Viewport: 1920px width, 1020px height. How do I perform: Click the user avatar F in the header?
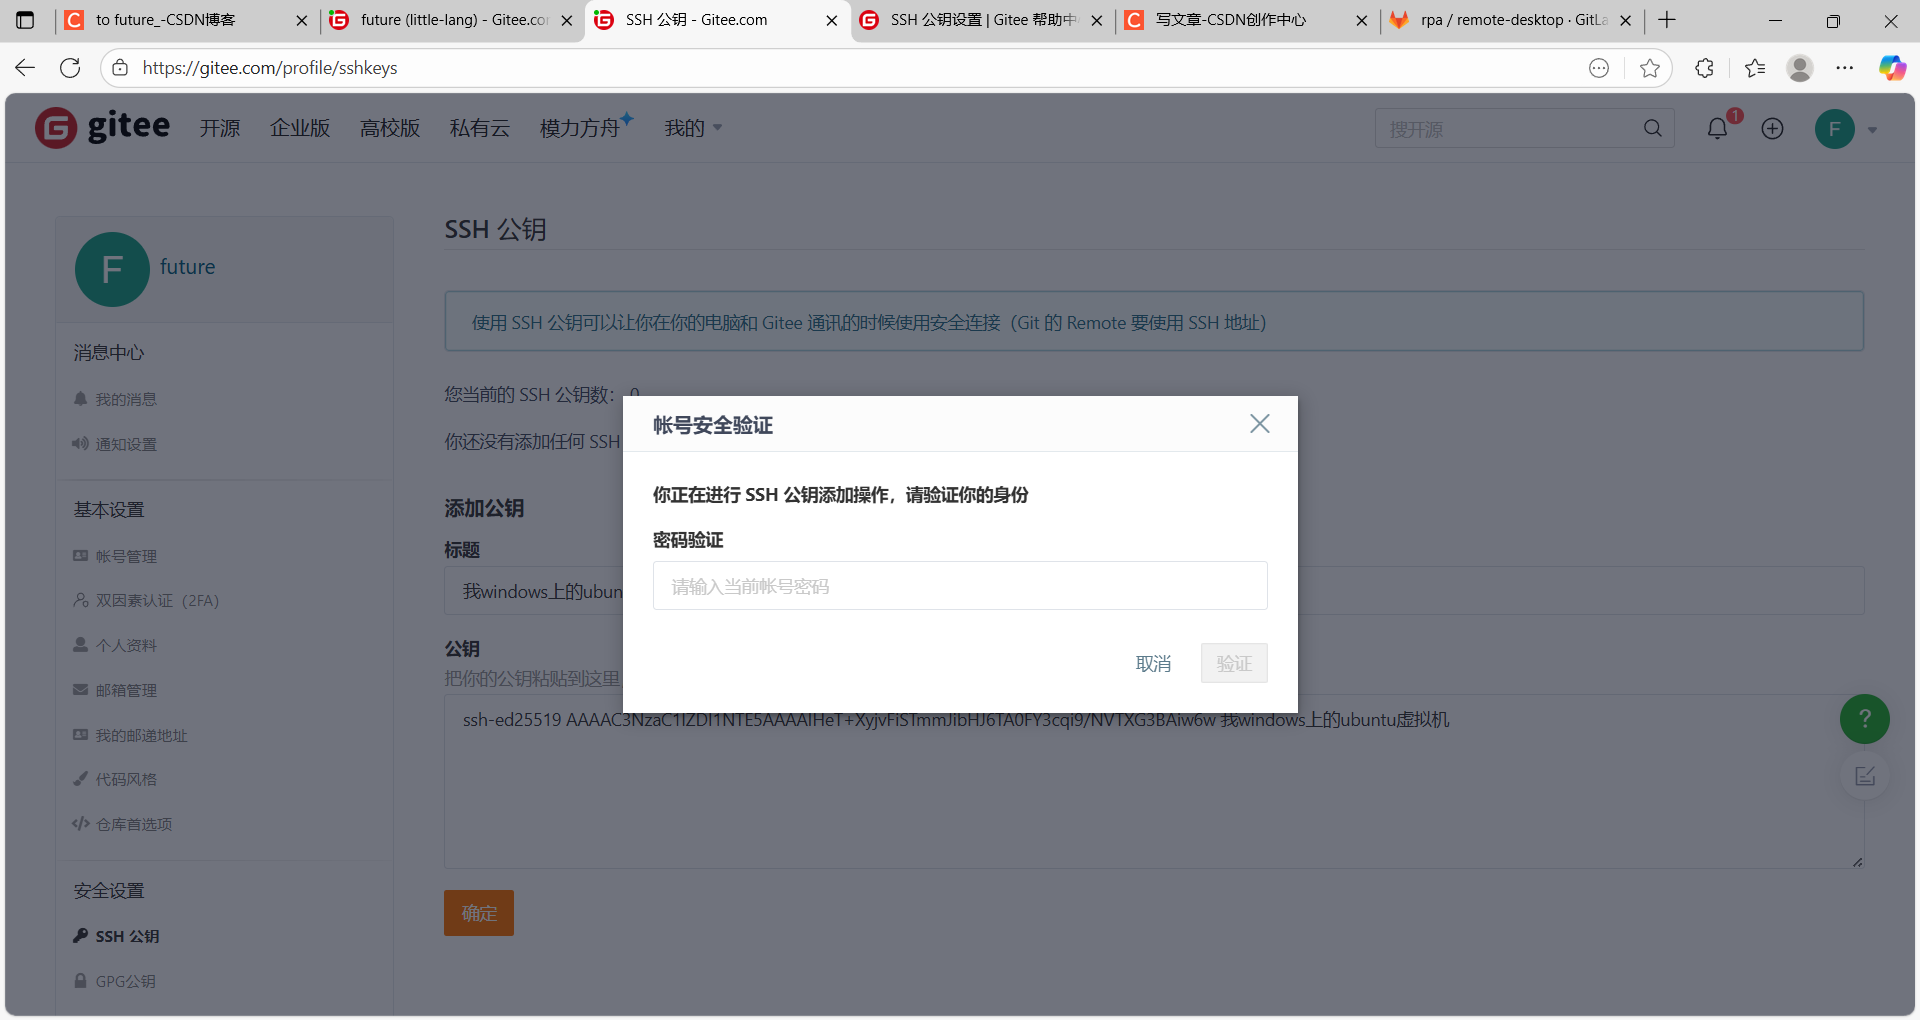tap(1834, 129)
